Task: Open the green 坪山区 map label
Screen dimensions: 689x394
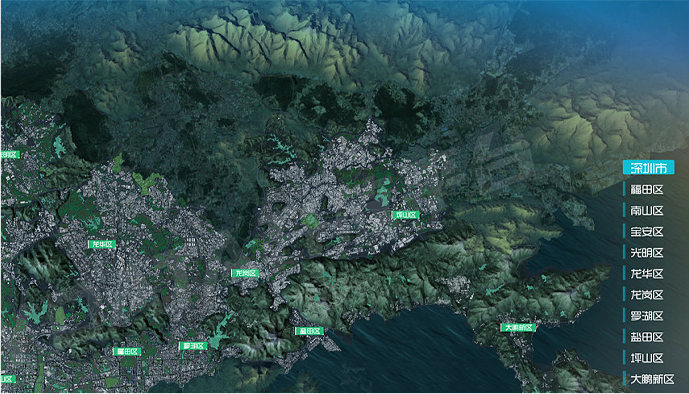Action: [x=406, y=215]
